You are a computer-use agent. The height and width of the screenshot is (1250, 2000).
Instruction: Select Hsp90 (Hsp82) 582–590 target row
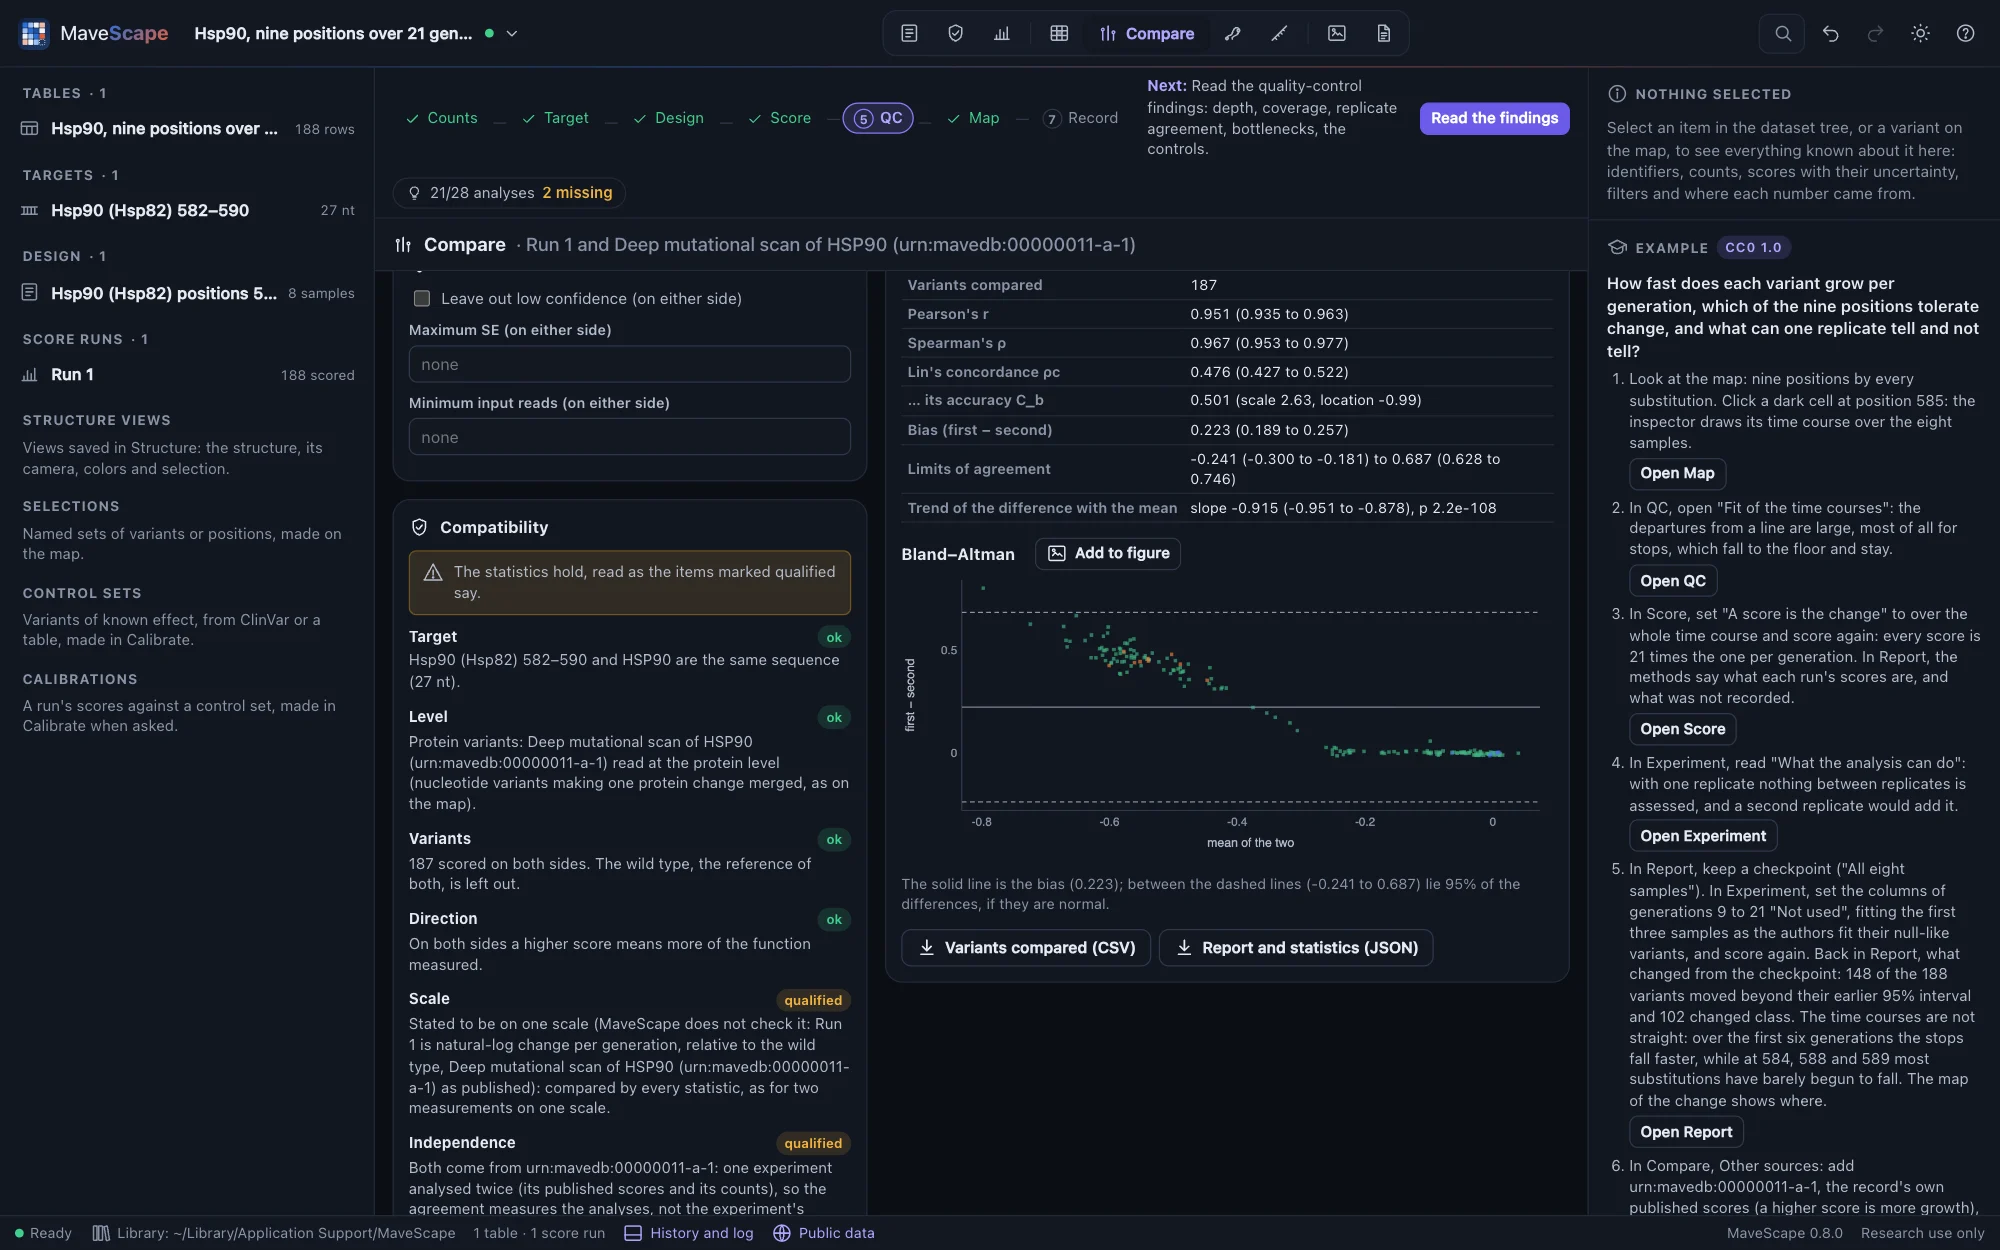pyautogui.click(x=188, y=210)
